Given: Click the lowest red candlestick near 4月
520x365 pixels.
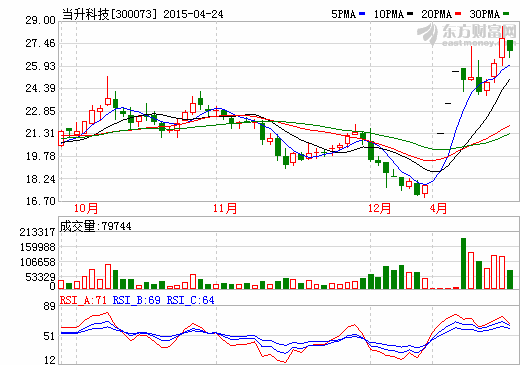Looking at the screenshot, I should [425, 190].
